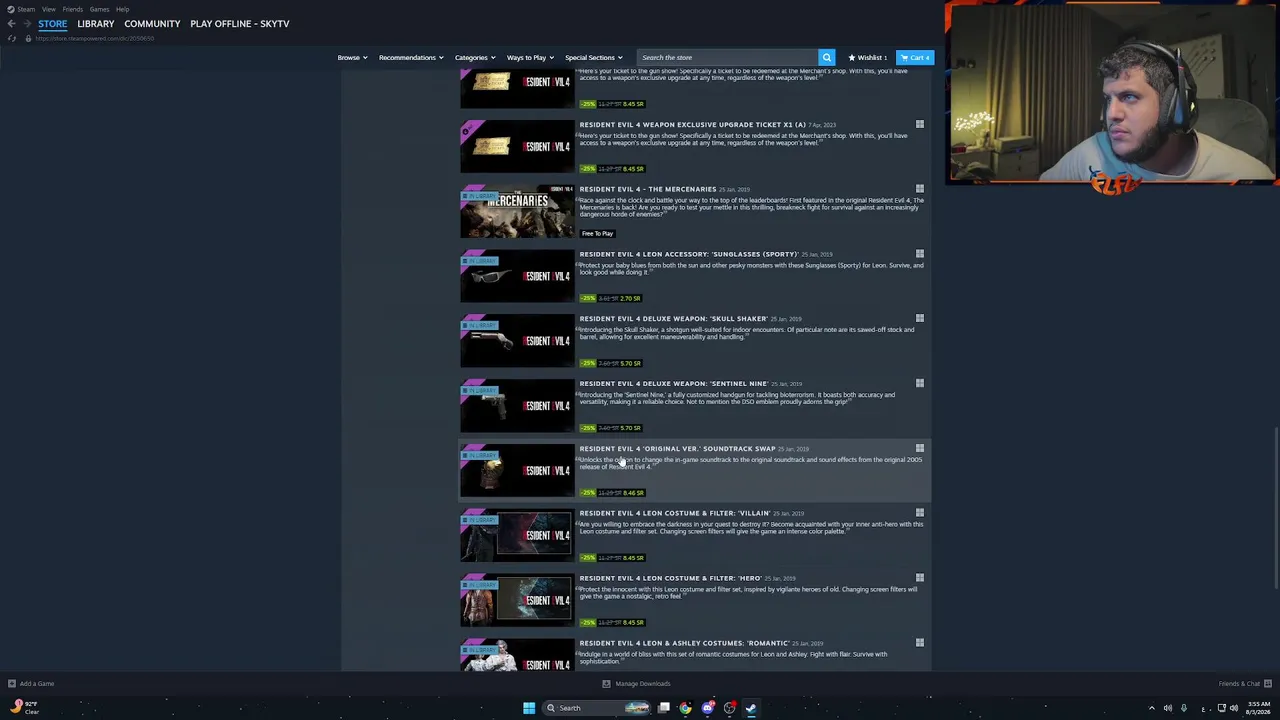Click the Free To Play label on Mercenaries
1280x720 pixels.
(x=597, y=233)
